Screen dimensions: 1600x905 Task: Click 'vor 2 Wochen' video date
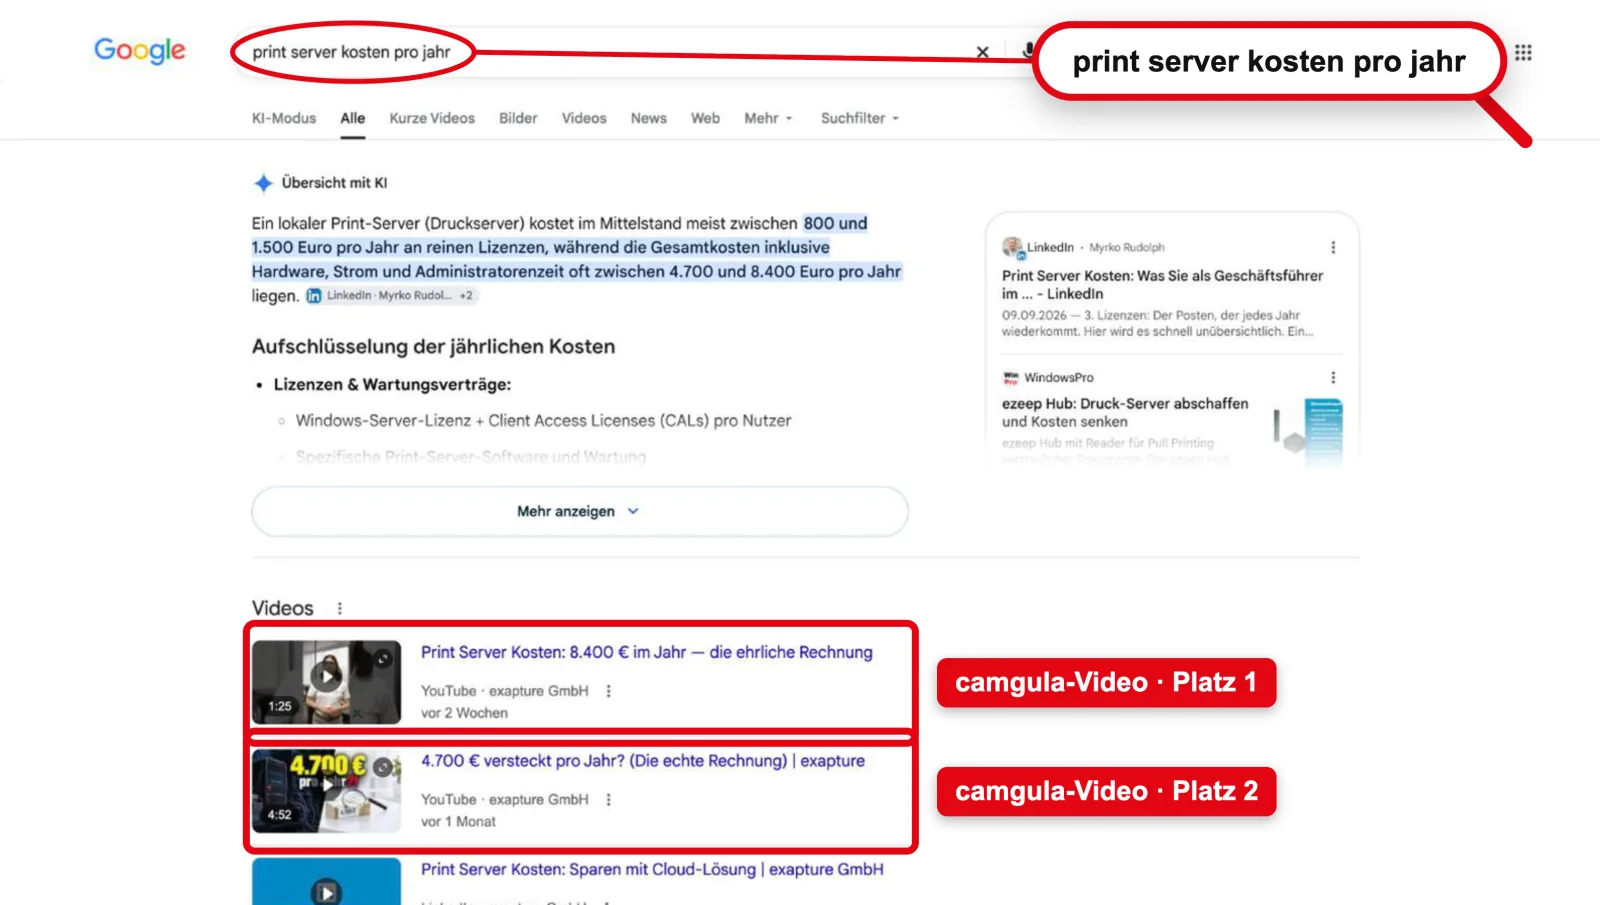[464, 713]
